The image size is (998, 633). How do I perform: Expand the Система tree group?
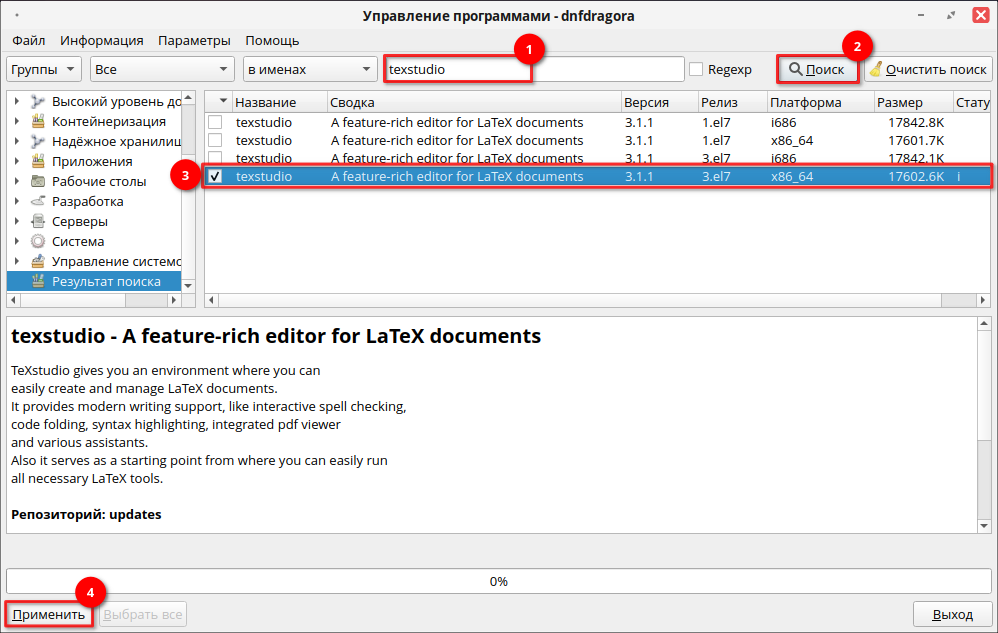tap(17, 241)
